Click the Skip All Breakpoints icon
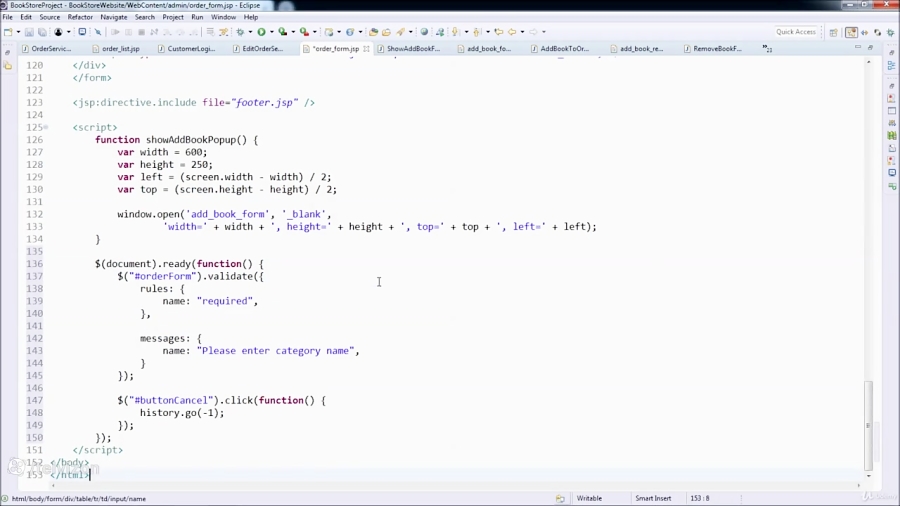Image resolution: width=900 pixels, height=506 pixels. click(x=98, y=32)
